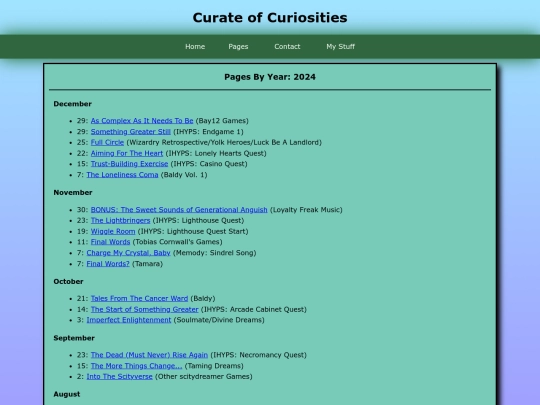Open The Dead (Must Never) Rise Again
The height and width of the screenshot is (405, 540).
(149, 355)
